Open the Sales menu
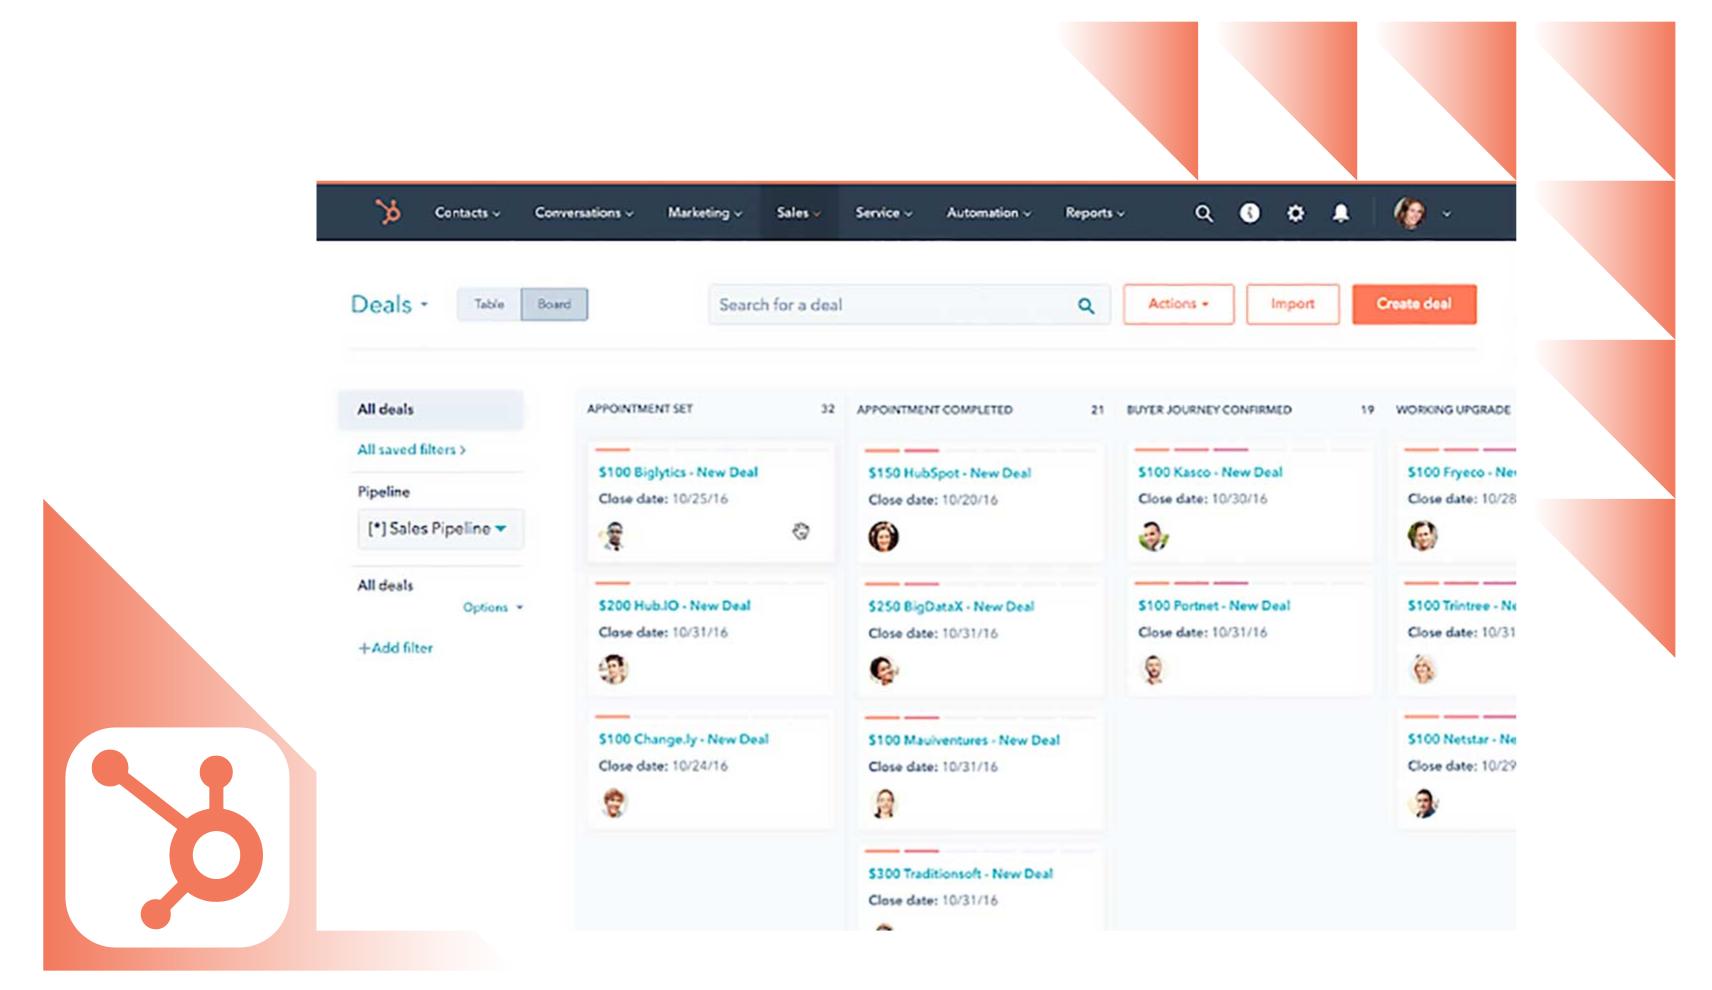This screenshot has height=990, width=1712. [798, 213]
